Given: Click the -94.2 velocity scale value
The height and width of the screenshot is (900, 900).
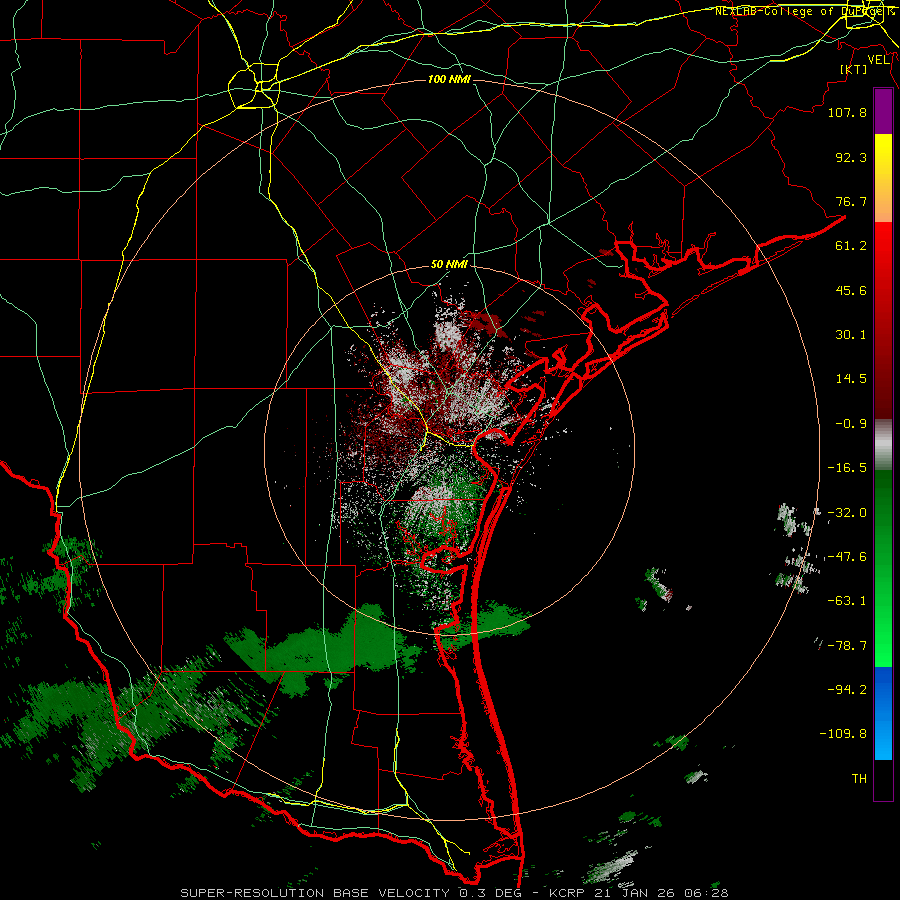Looking at the screenshot, I should [847, 689].
